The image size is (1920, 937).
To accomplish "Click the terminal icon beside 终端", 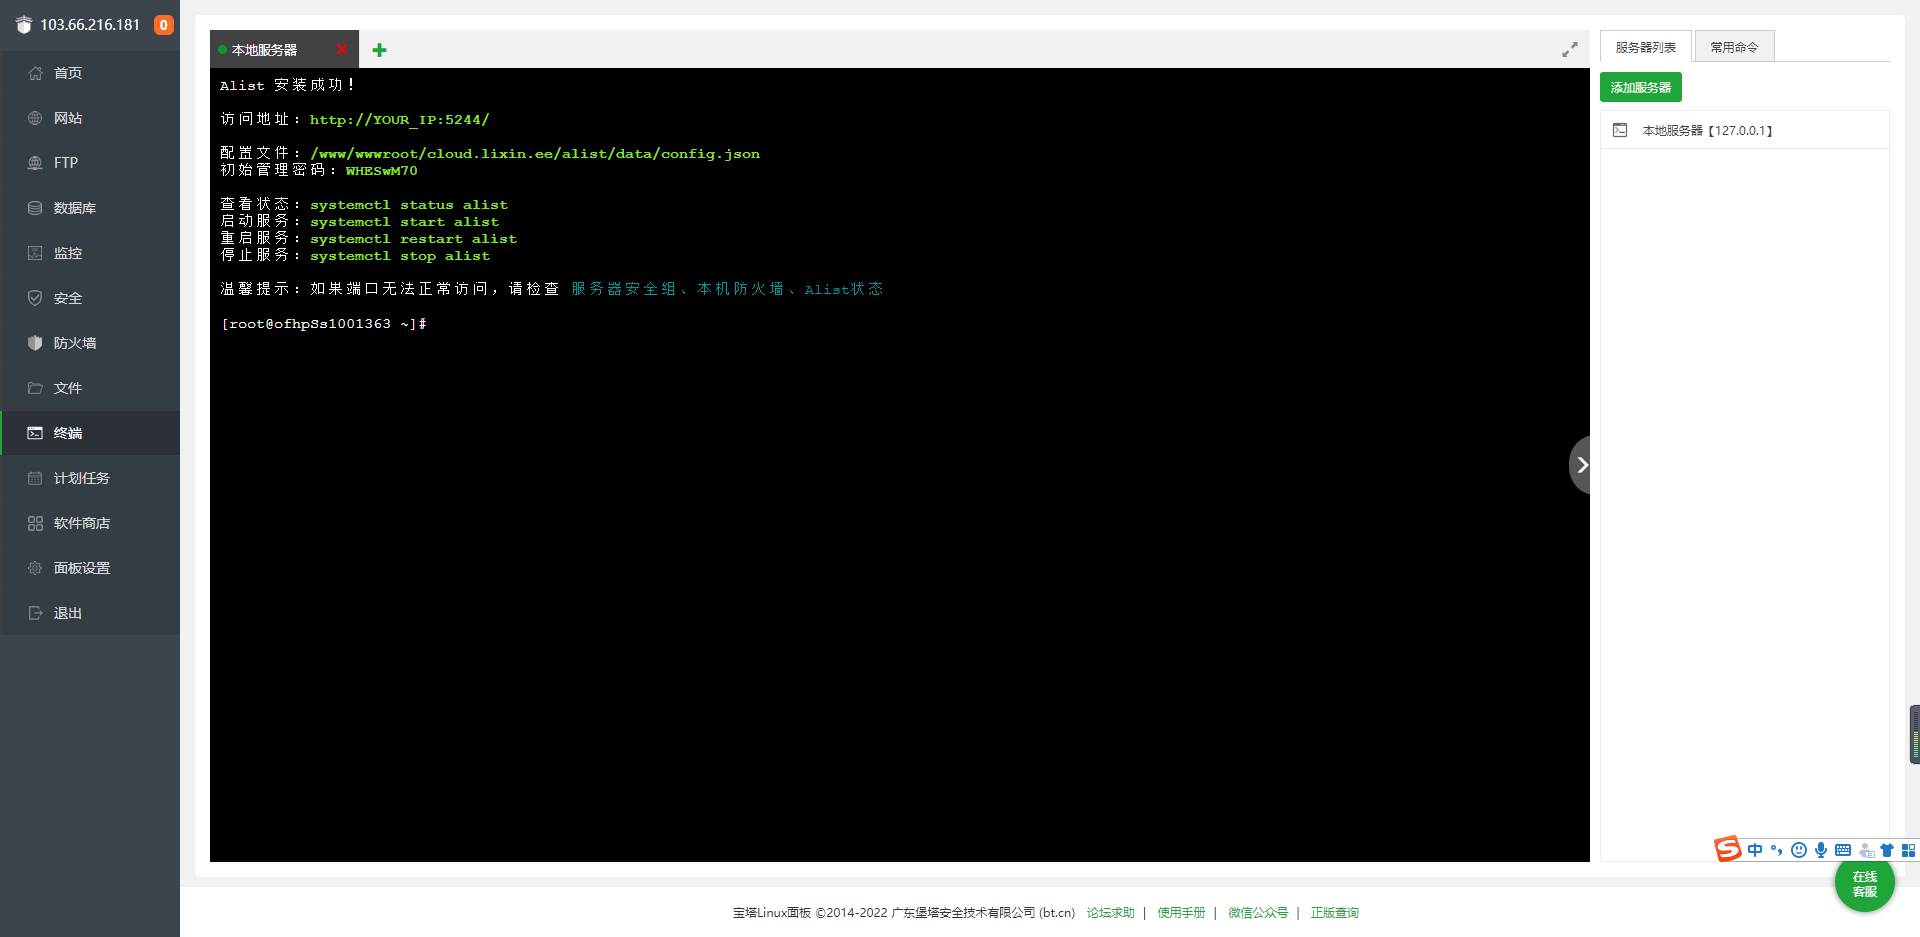I will [35, 433].
